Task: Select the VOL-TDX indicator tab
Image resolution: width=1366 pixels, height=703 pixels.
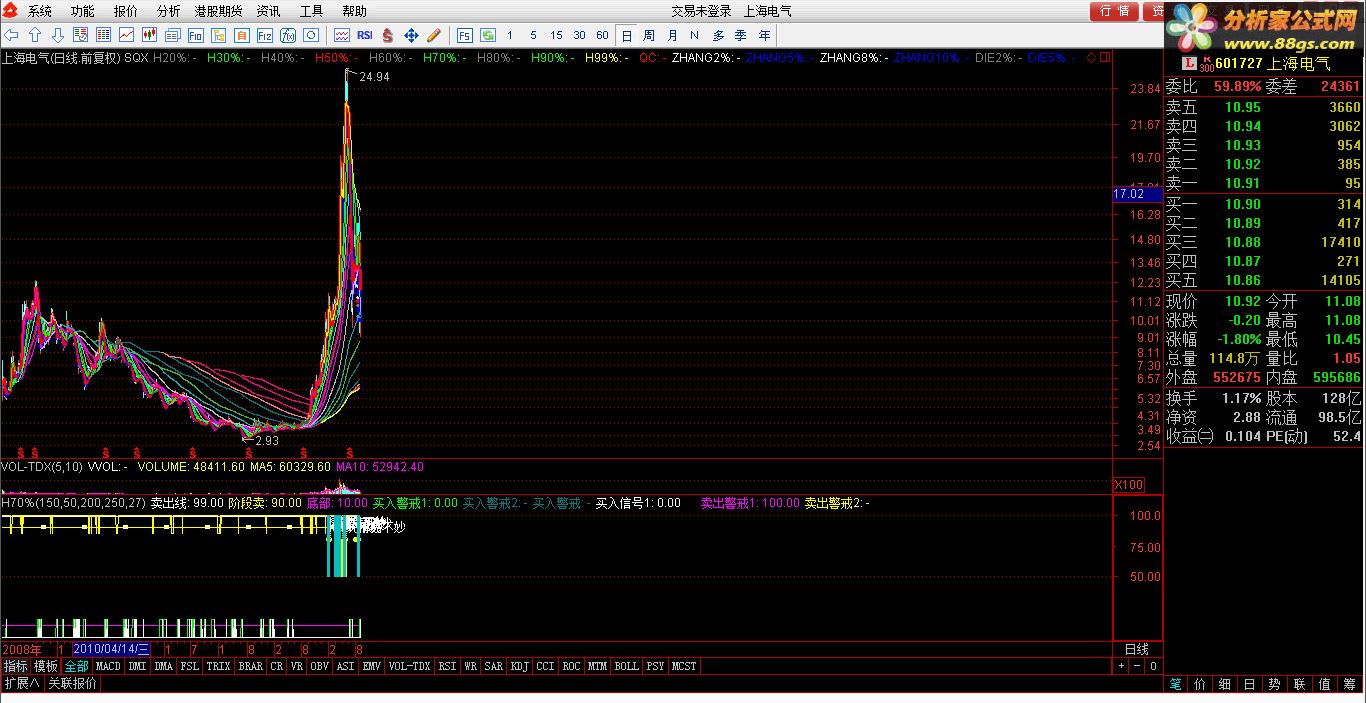Action: click(409, 666)
